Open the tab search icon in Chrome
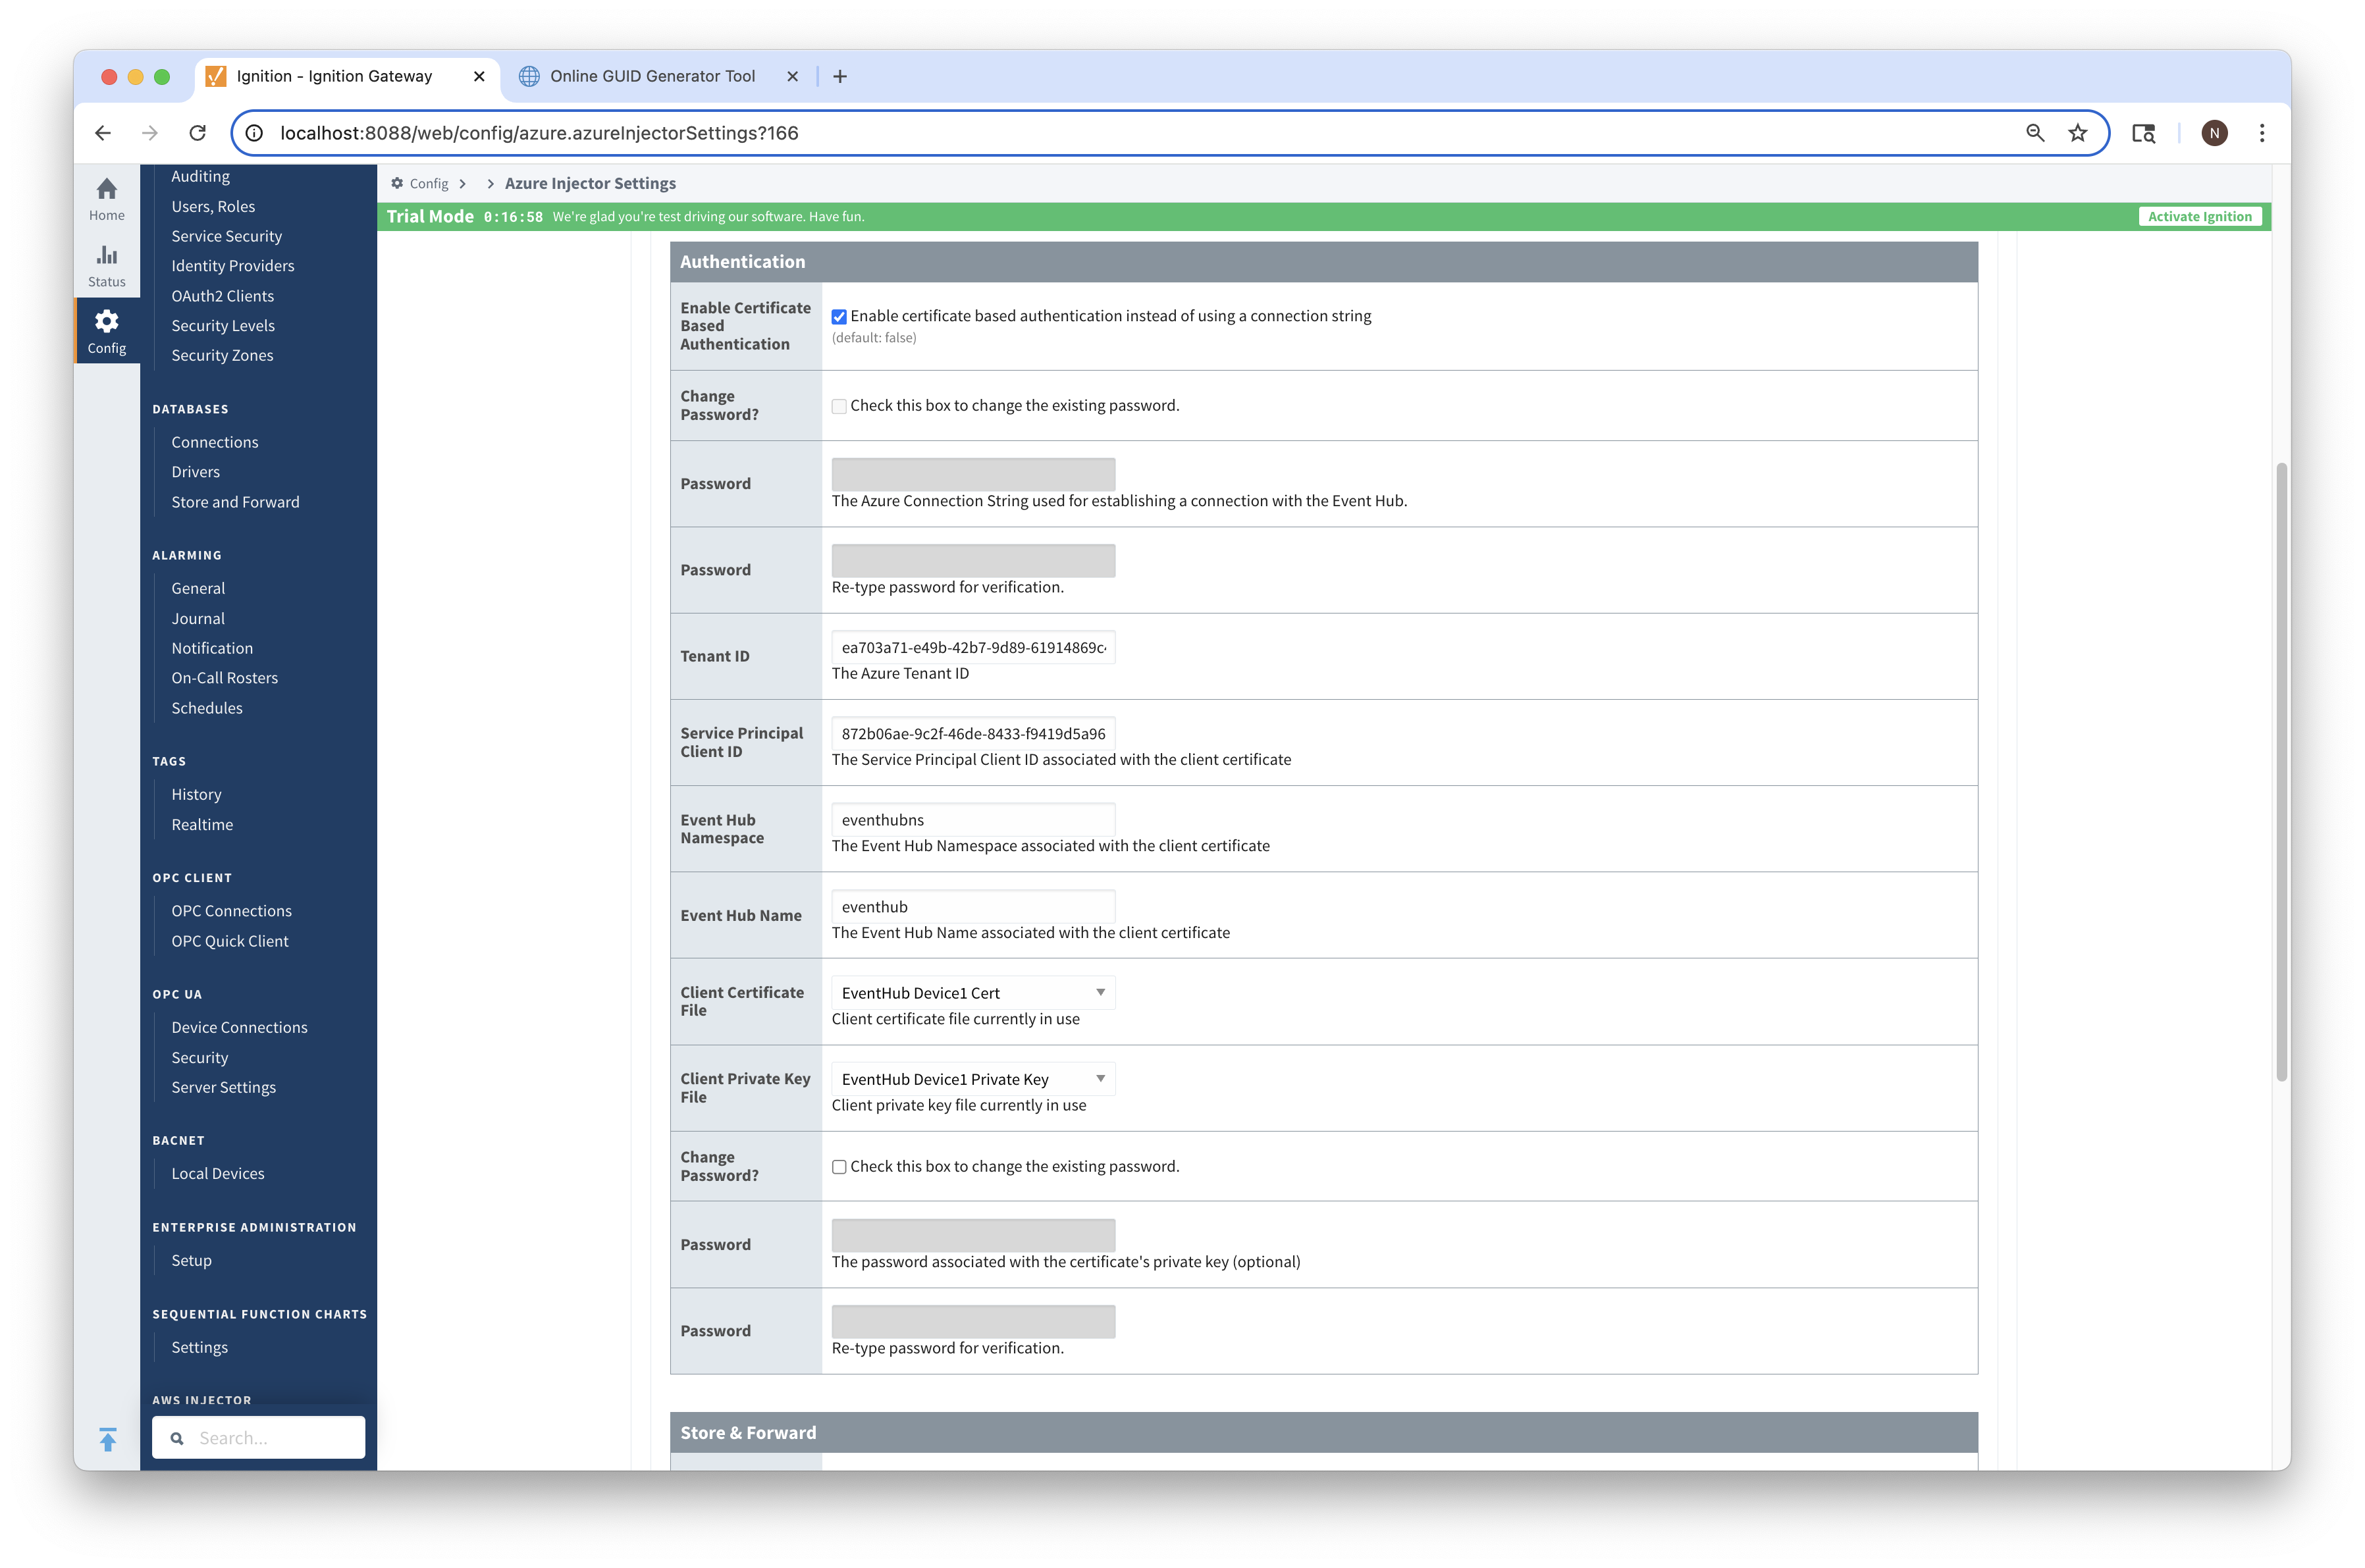 [x=2143, y=133]
